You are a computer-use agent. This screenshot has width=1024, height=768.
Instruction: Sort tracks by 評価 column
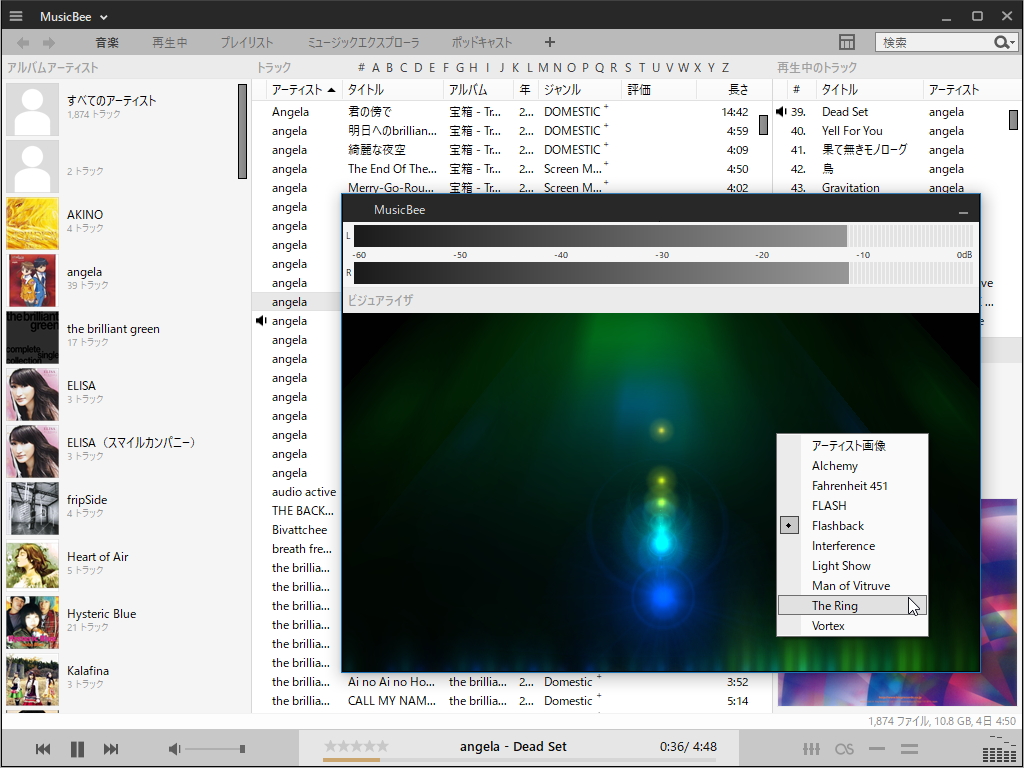[659, 90]
